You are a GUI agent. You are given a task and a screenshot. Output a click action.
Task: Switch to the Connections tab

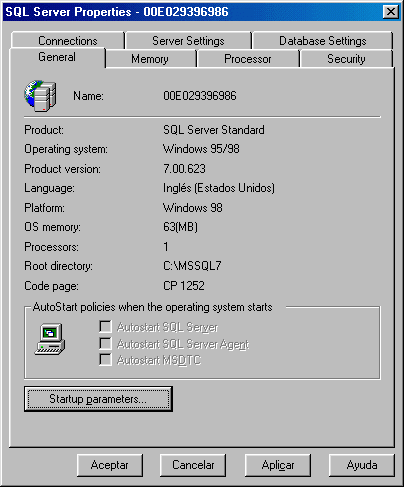[x=68, y=41]
